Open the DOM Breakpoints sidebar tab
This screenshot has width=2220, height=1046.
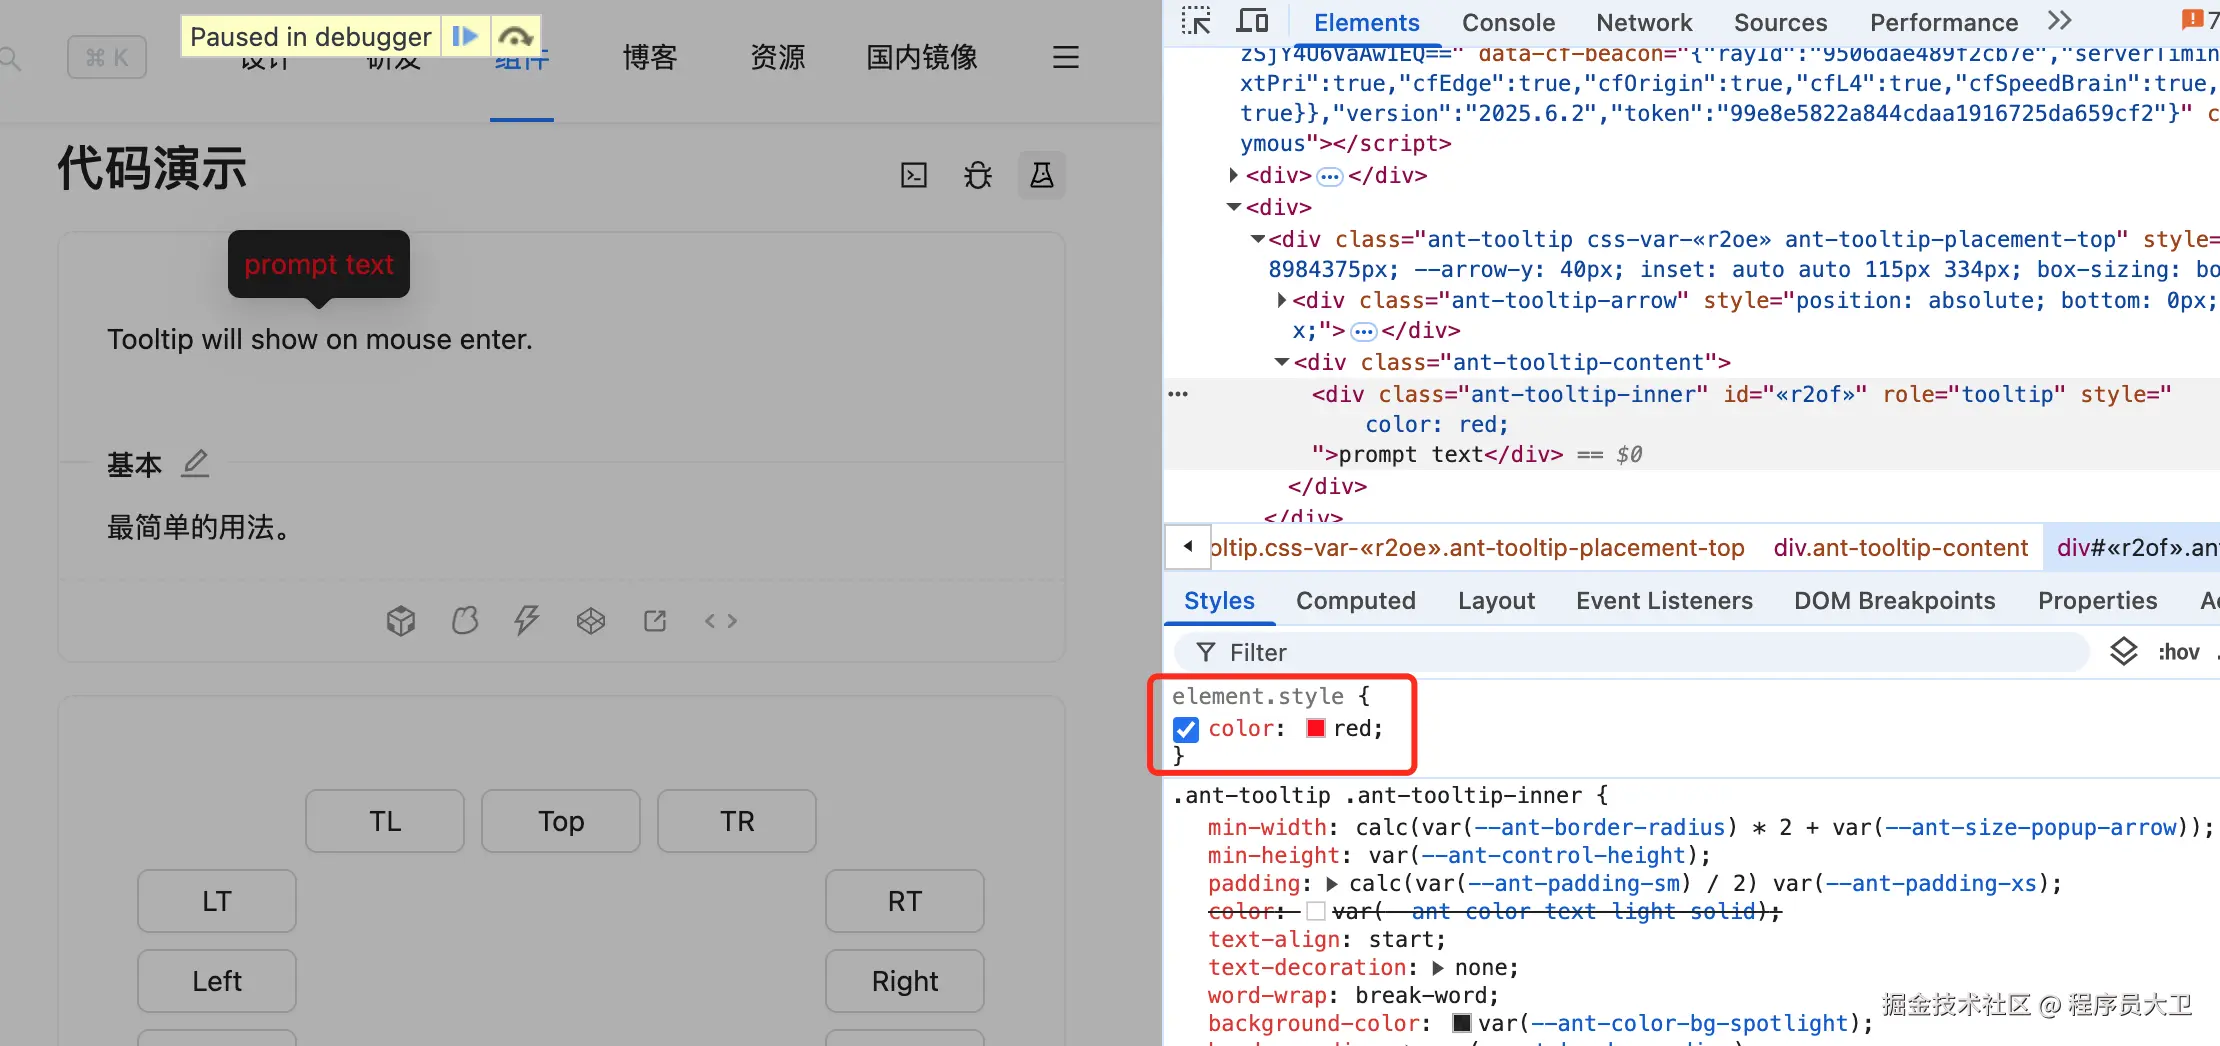[x=1894, y=601]
